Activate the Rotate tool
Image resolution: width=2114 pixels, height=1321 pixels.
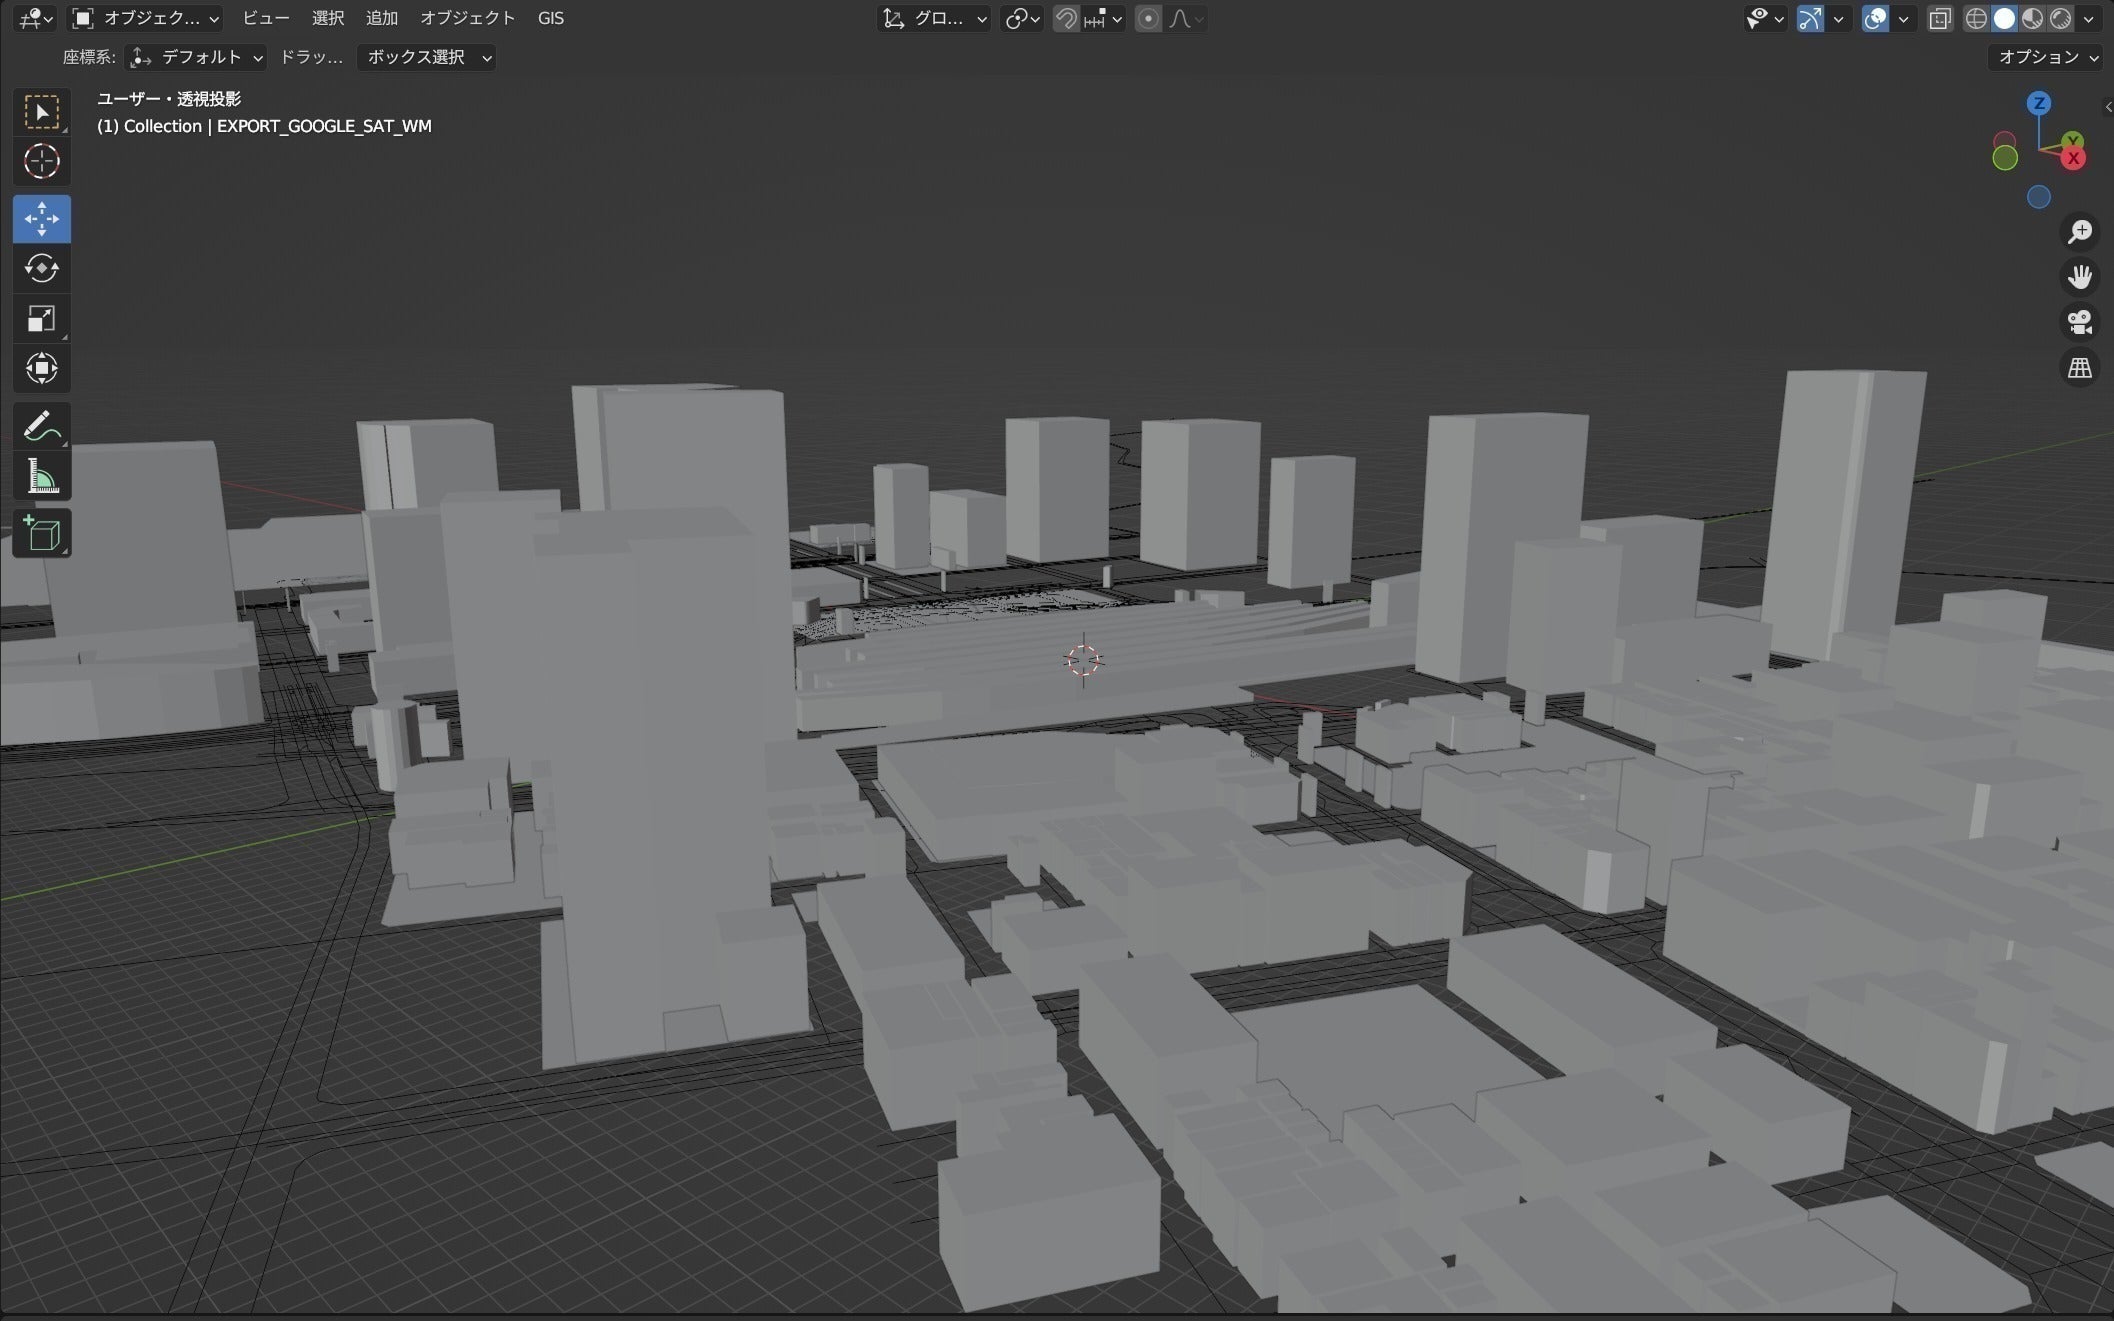41,269
